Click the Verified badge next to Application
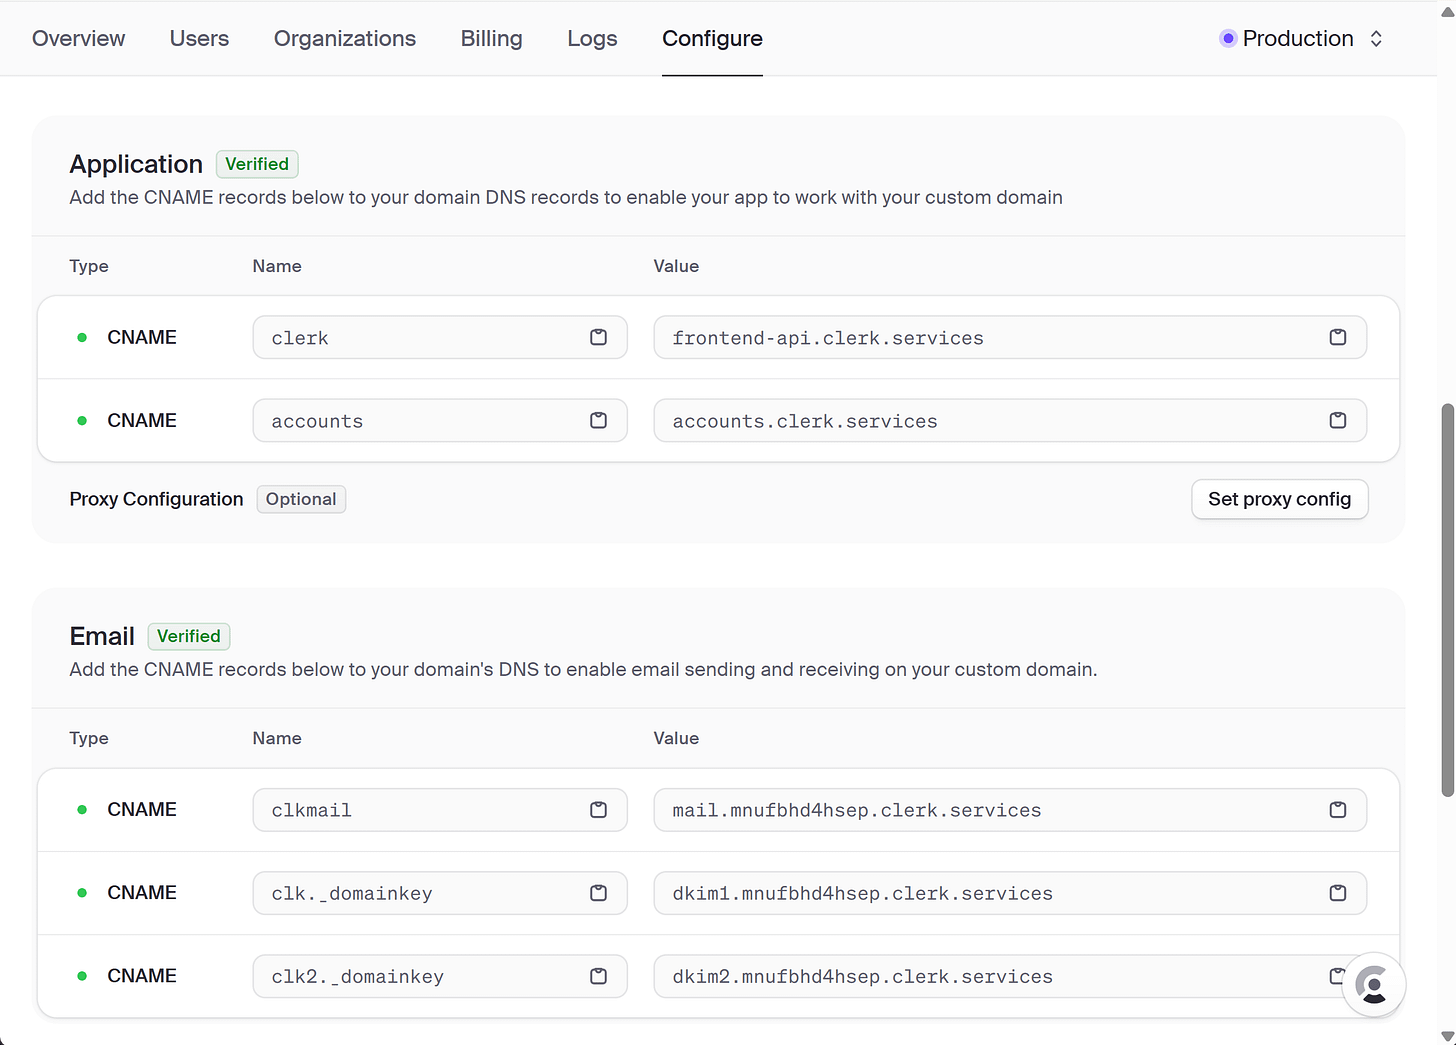Viewport: 1456px width, 1045px height. (x=257, y=164)
